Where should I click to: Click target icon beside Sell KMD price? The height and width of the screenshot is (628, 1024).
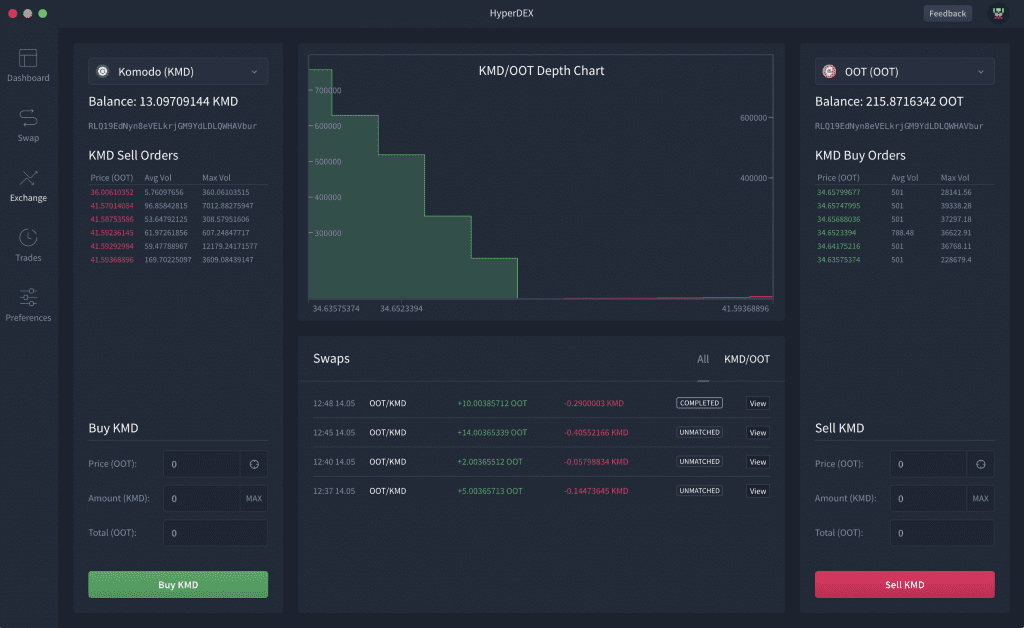980,464
